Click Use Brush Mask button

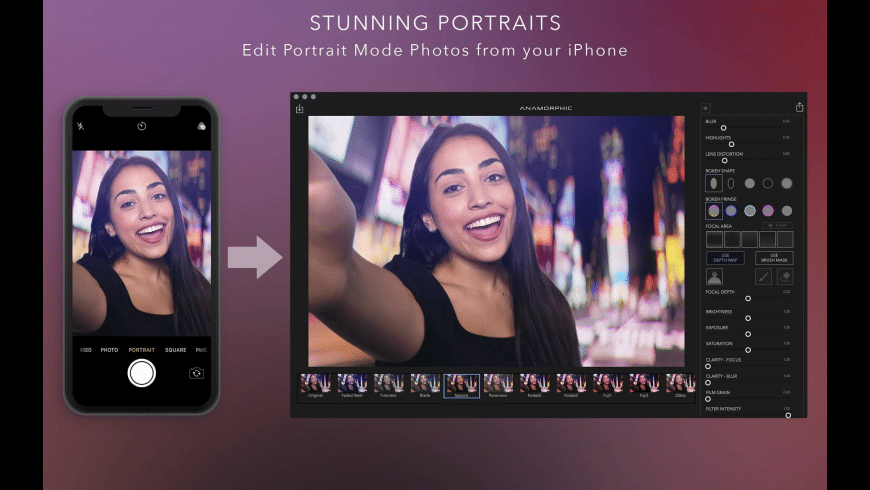774,258
